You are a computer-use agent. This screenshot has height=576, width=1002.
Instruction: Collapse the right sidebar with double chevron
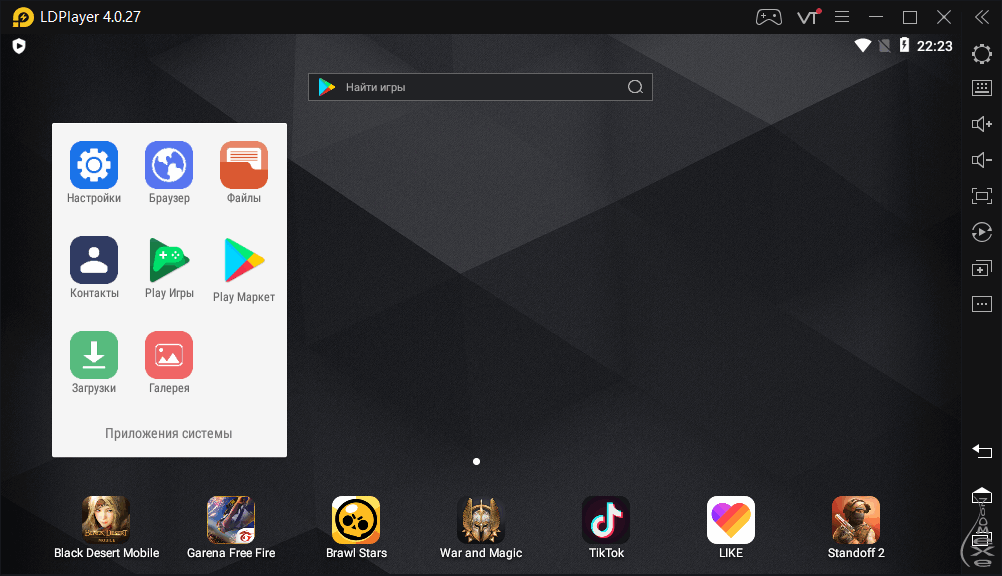point(982,17)
